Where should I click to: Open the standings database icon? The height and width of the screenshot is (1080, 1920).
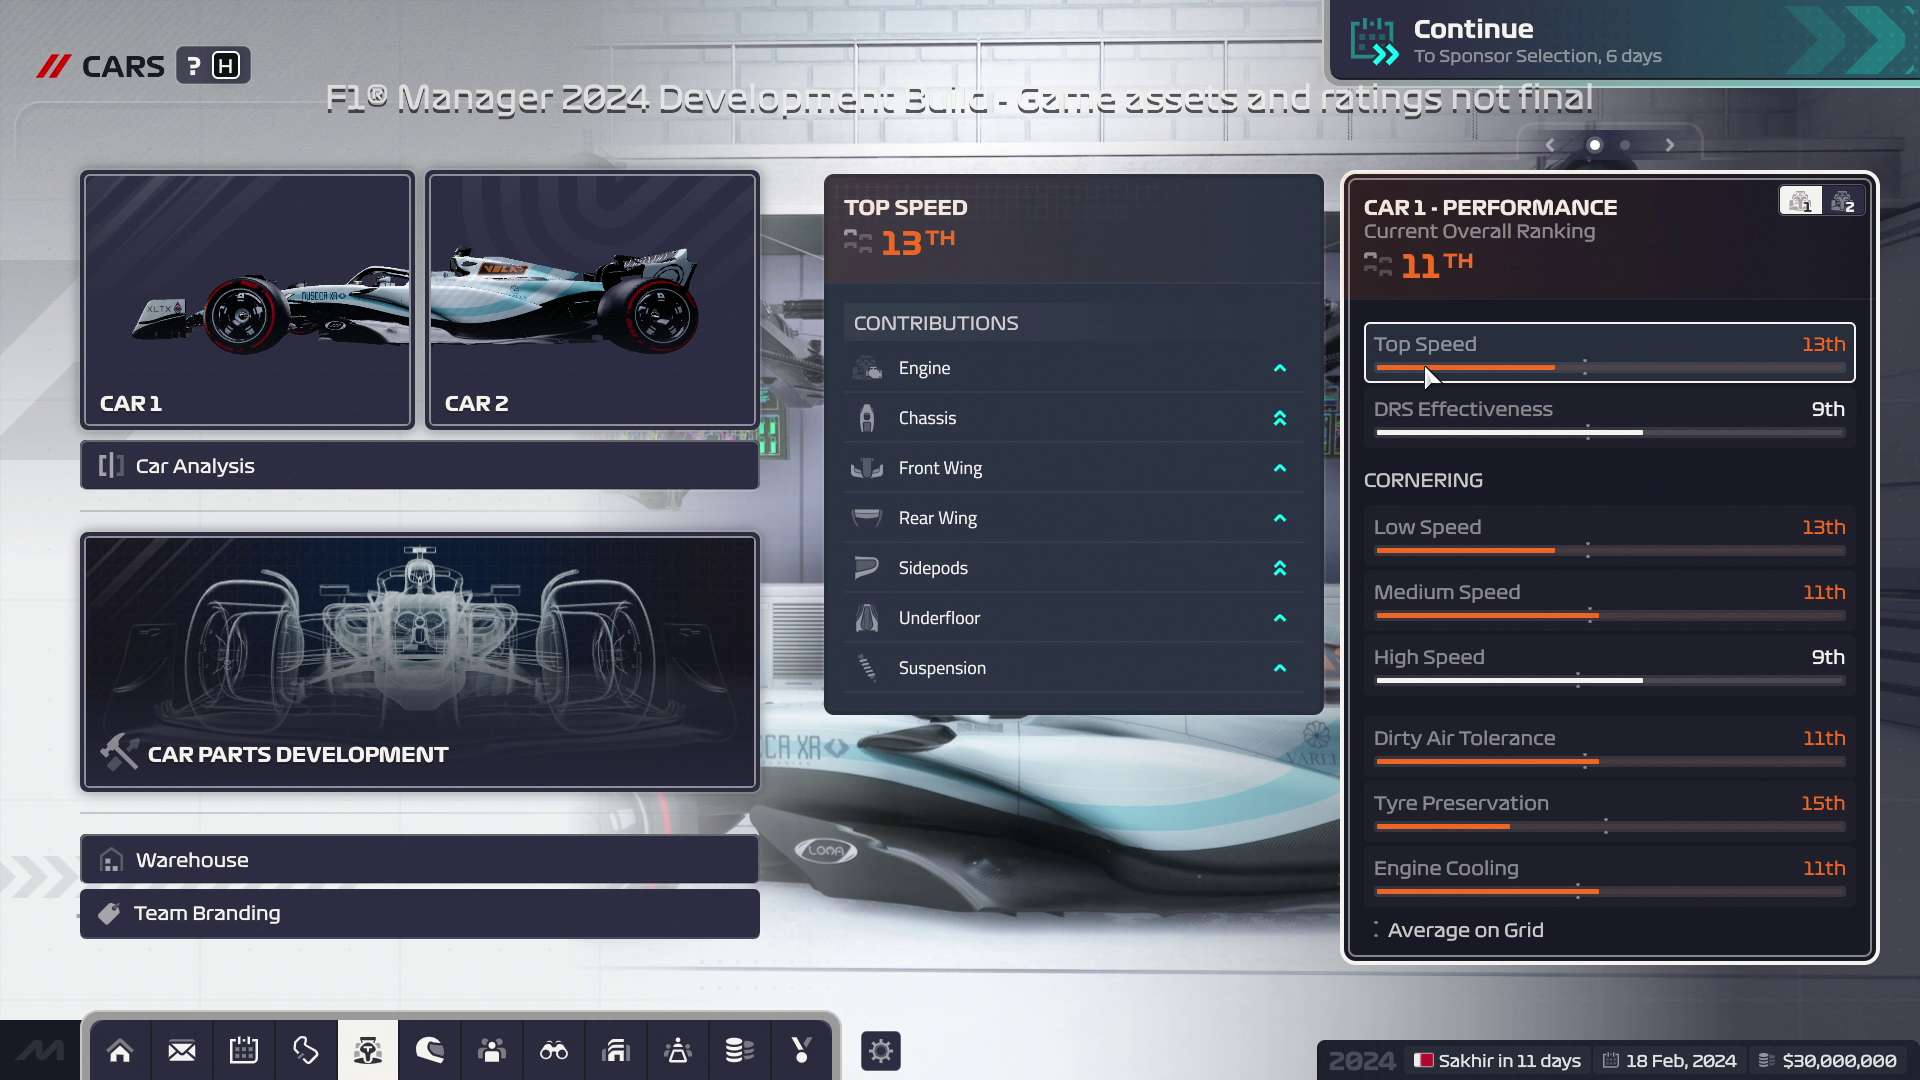point(740,1051)
